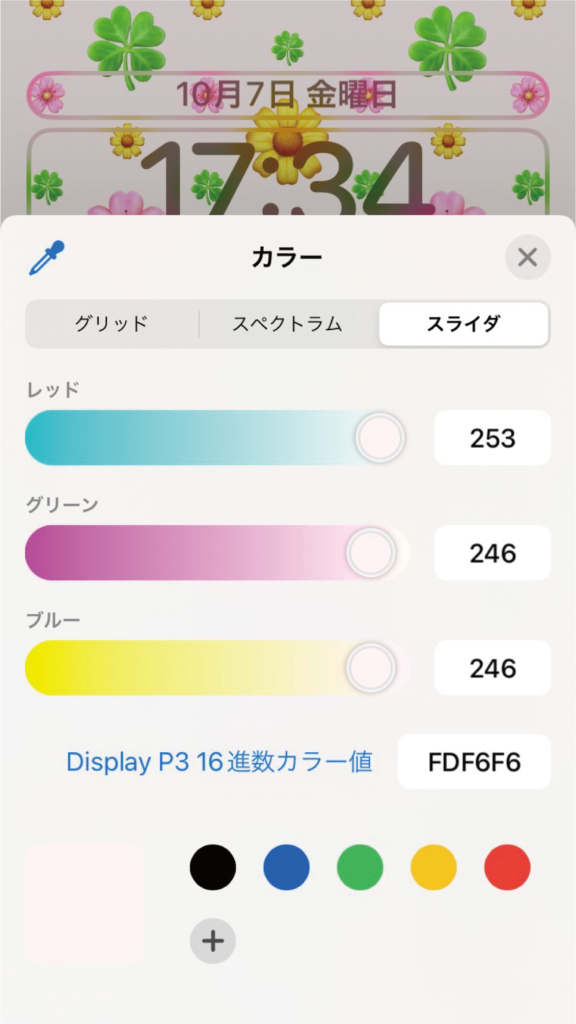
Task: Choose the yellow color swatch
Action: pyautogui.click(x=434, y=867)
